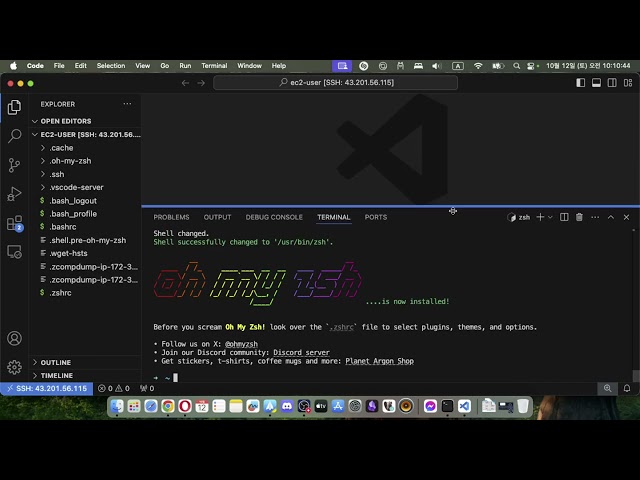640x480 pixels.
Task: Expand the Outline section
Action: 86,362
